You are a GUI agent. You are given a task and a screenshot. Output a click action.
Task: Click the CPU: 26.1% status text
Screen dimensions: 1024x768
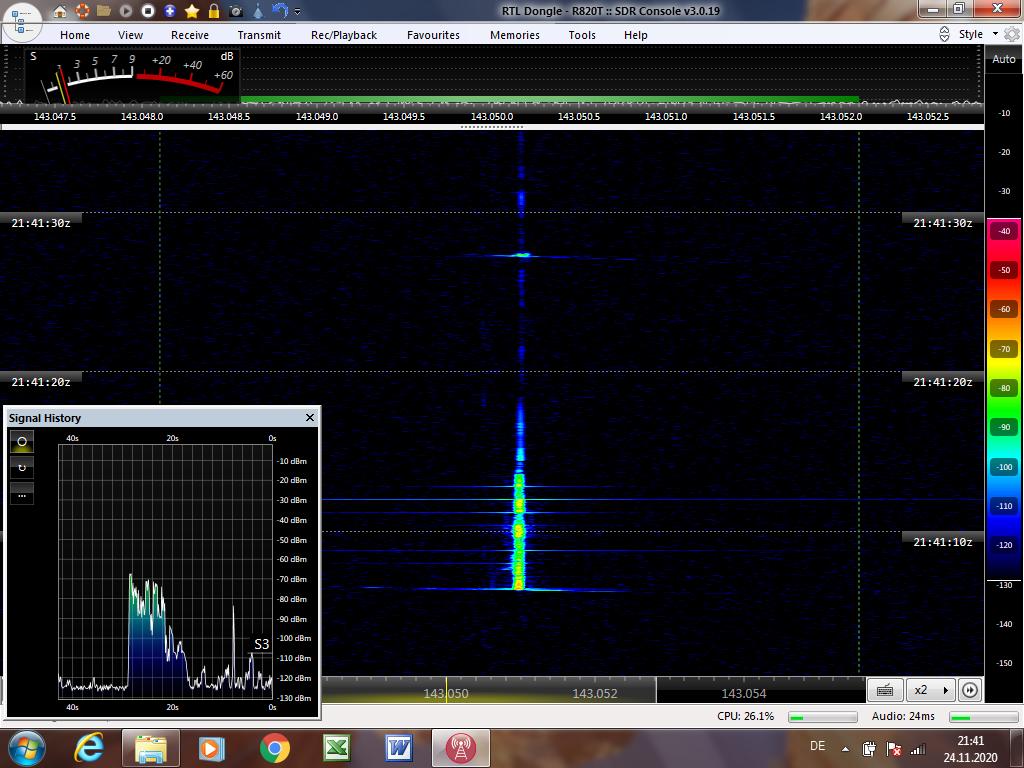[745, 716]
